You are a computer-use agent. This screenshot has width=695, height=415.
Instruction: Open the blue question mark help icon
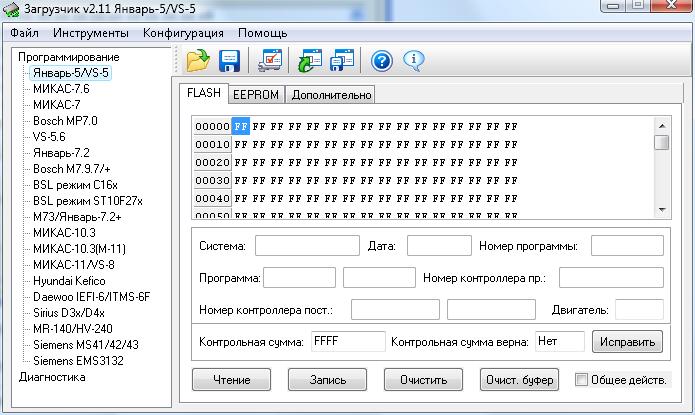(x=382, y=61)
